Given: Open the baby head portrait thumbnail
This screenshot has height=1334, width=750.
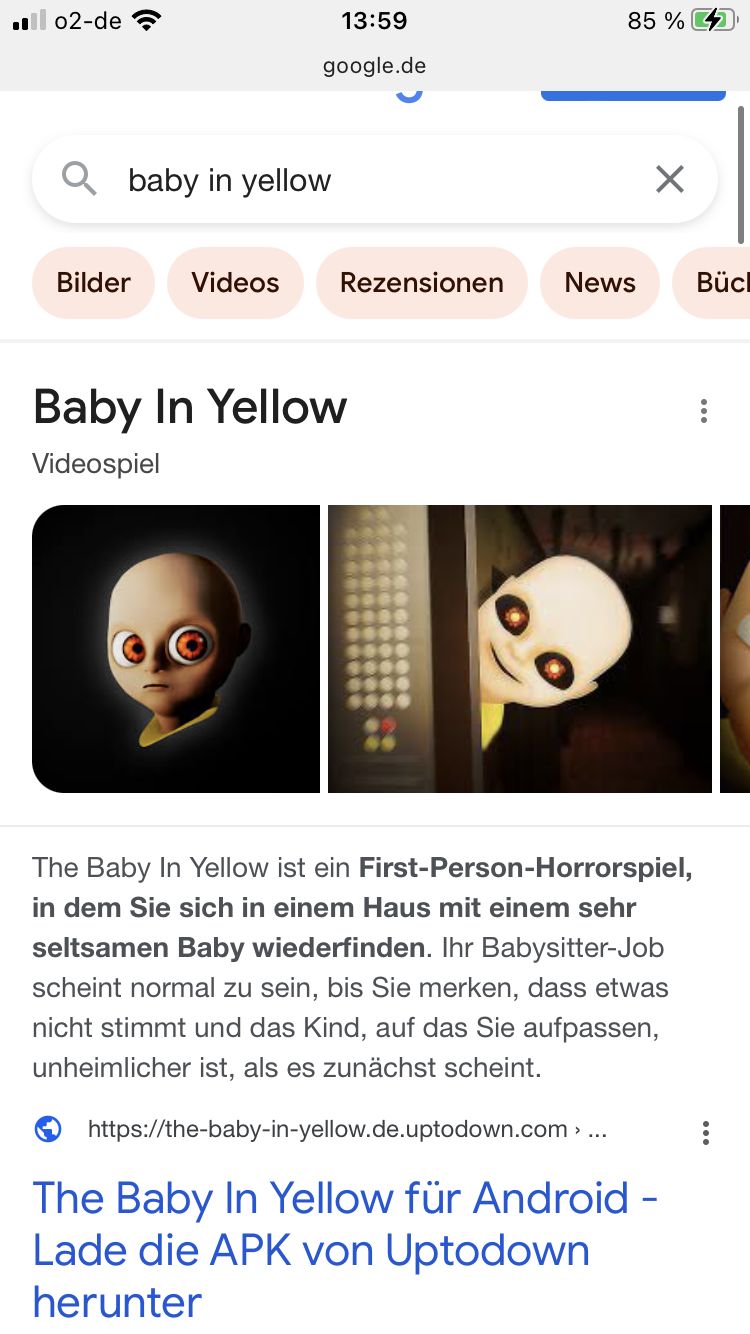Looking at the screenshot, I should 176,649.
